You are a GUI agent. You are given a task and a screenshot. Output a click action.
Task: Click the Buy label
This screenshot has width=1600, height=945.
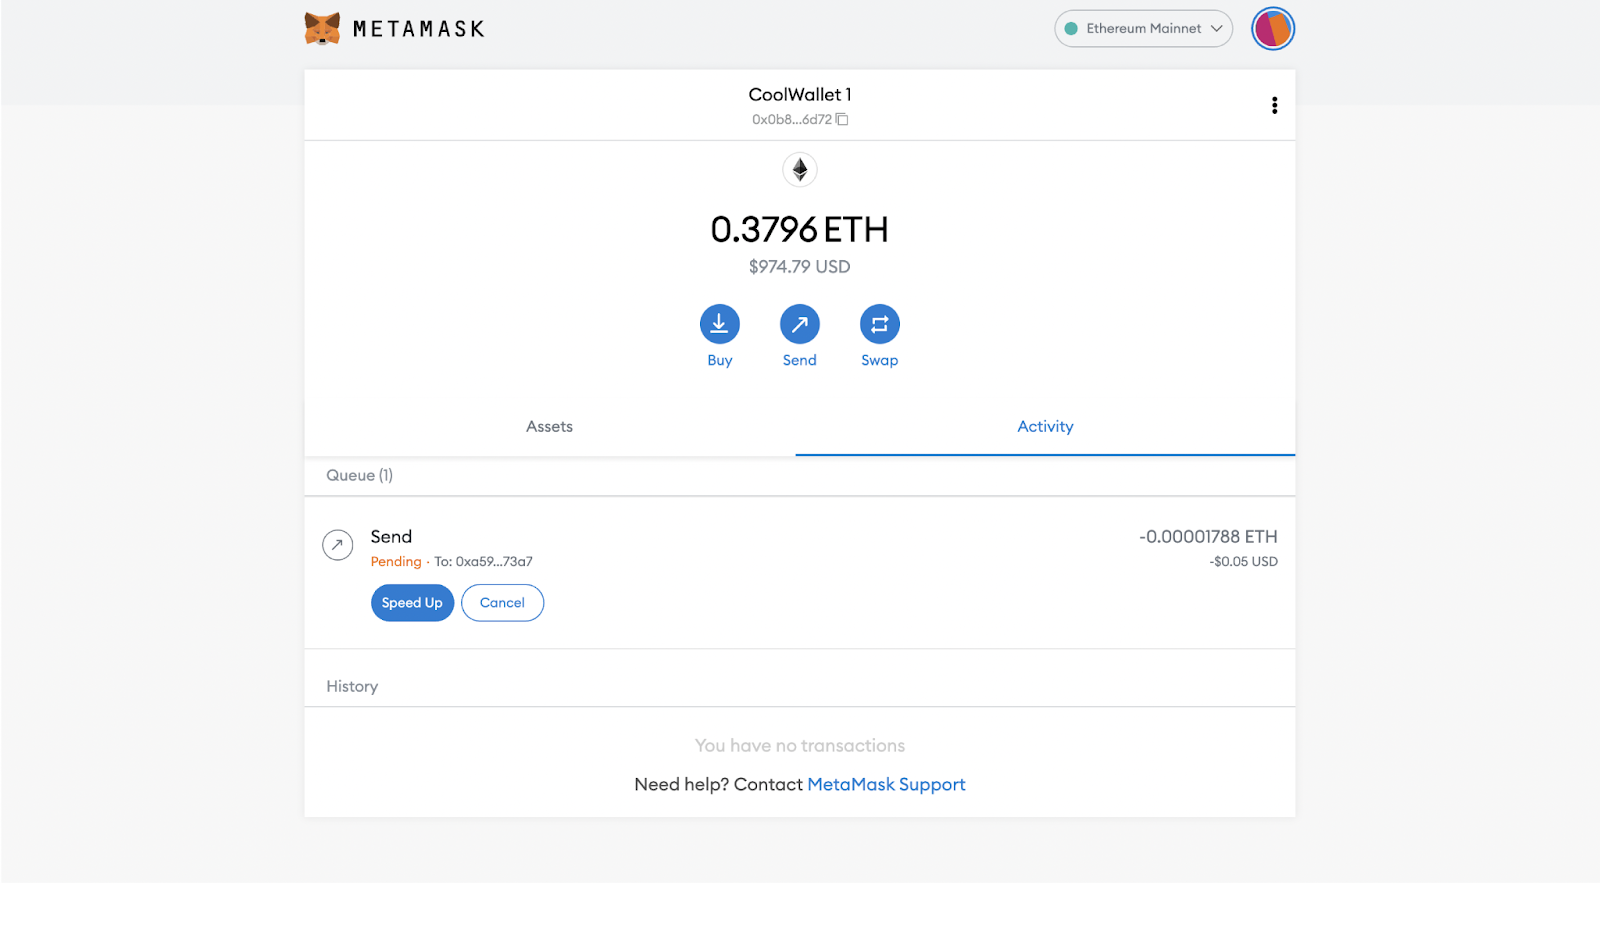click(x=720, y=361)
